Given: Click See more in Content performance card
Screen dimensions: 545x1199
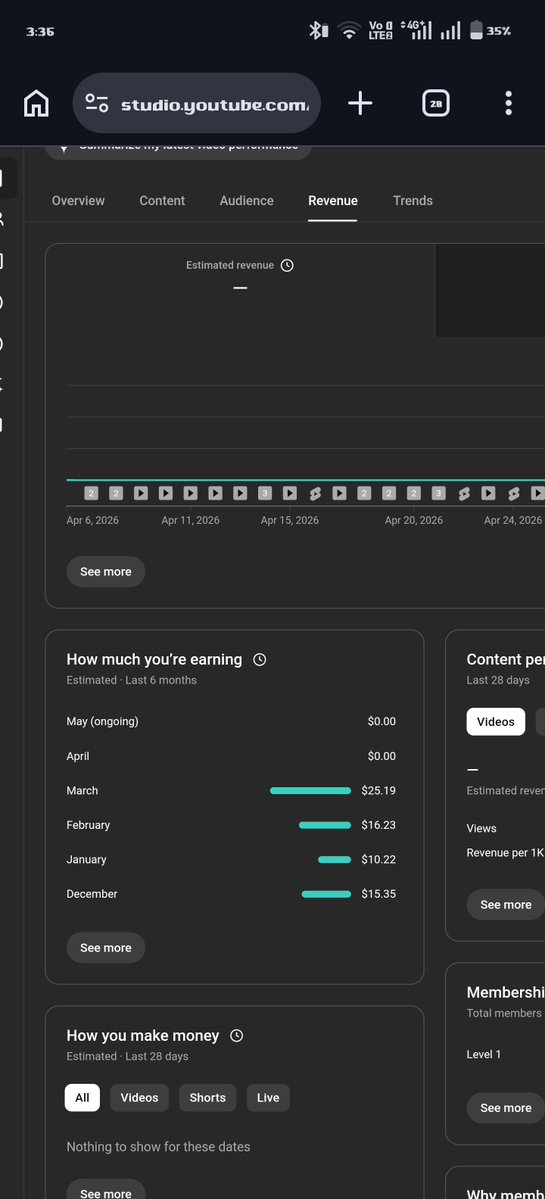Looking at the screenshot, I should pos(505,905).
